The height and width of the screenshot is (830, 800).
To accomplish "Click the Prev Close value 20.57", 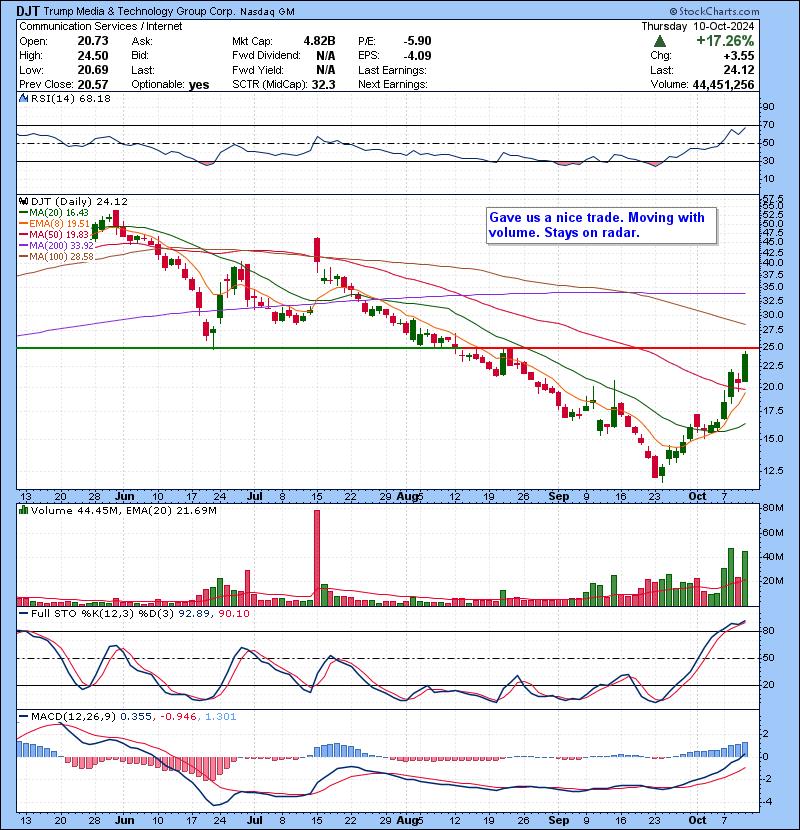I will [93, 84].
